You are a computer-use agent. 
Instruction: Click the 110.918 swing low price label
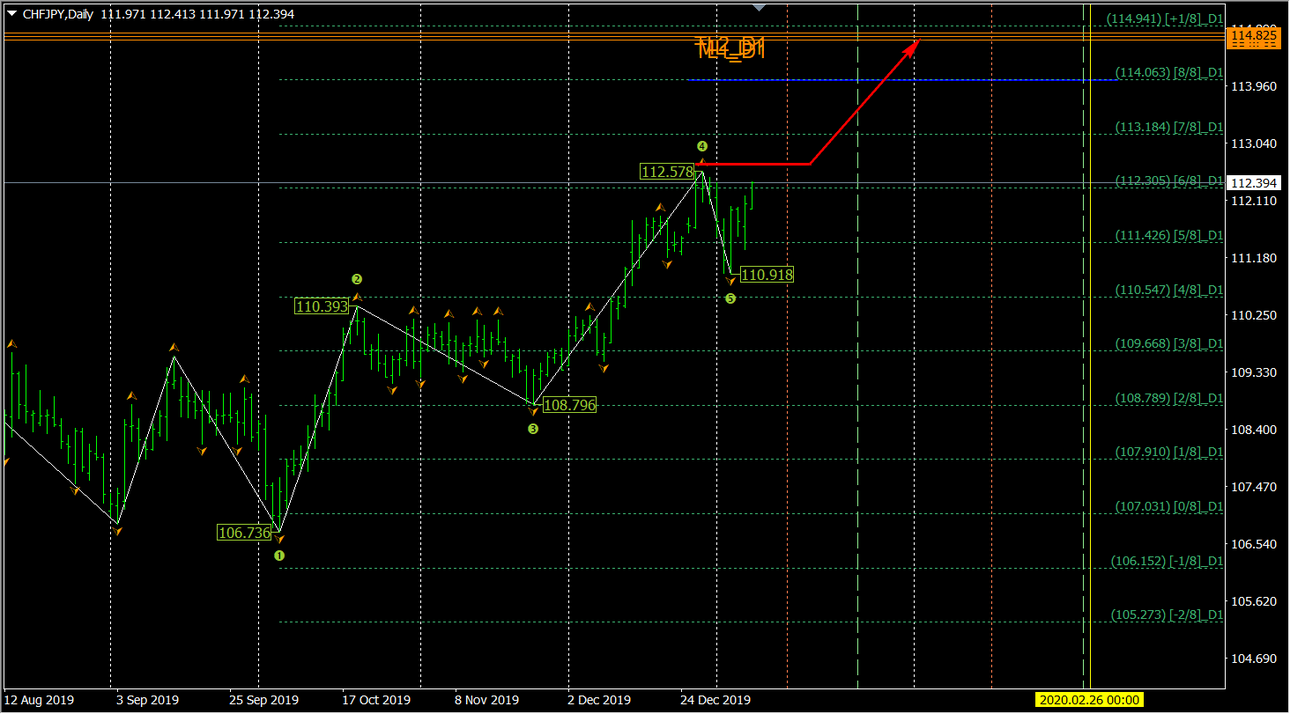(767, 274)
